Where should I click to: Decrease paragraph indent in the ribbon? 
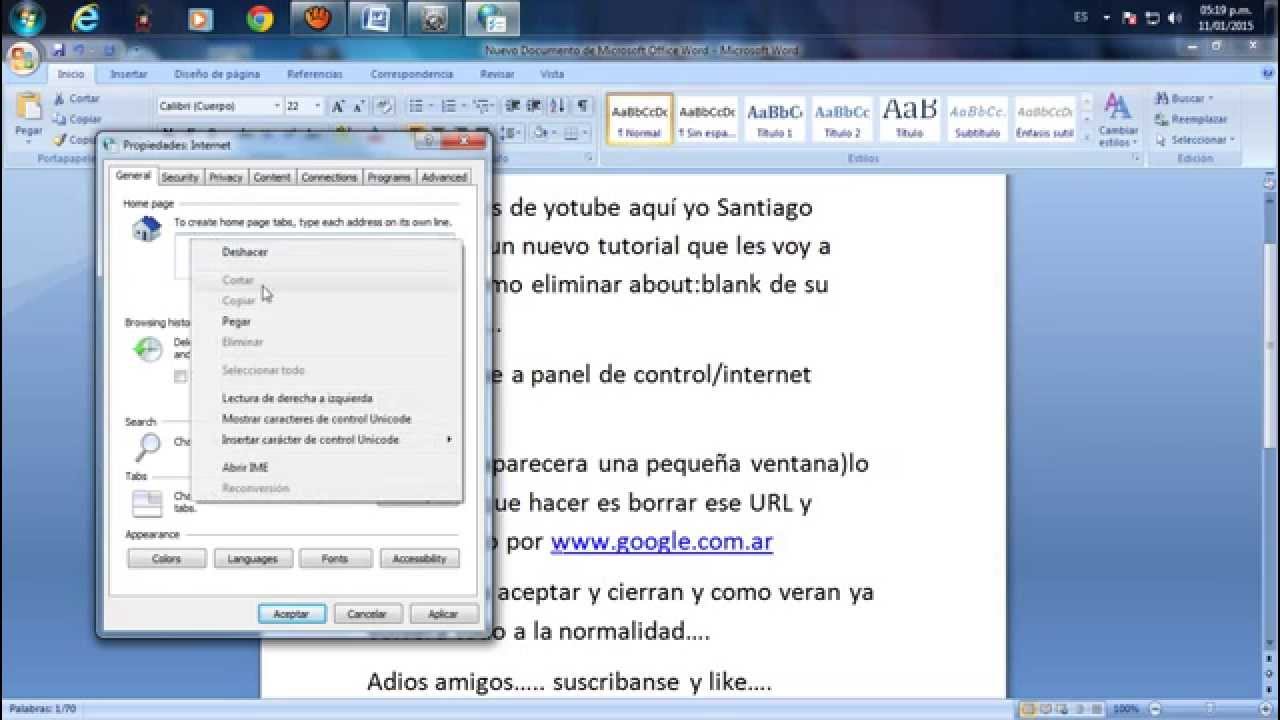click(512, 106)
